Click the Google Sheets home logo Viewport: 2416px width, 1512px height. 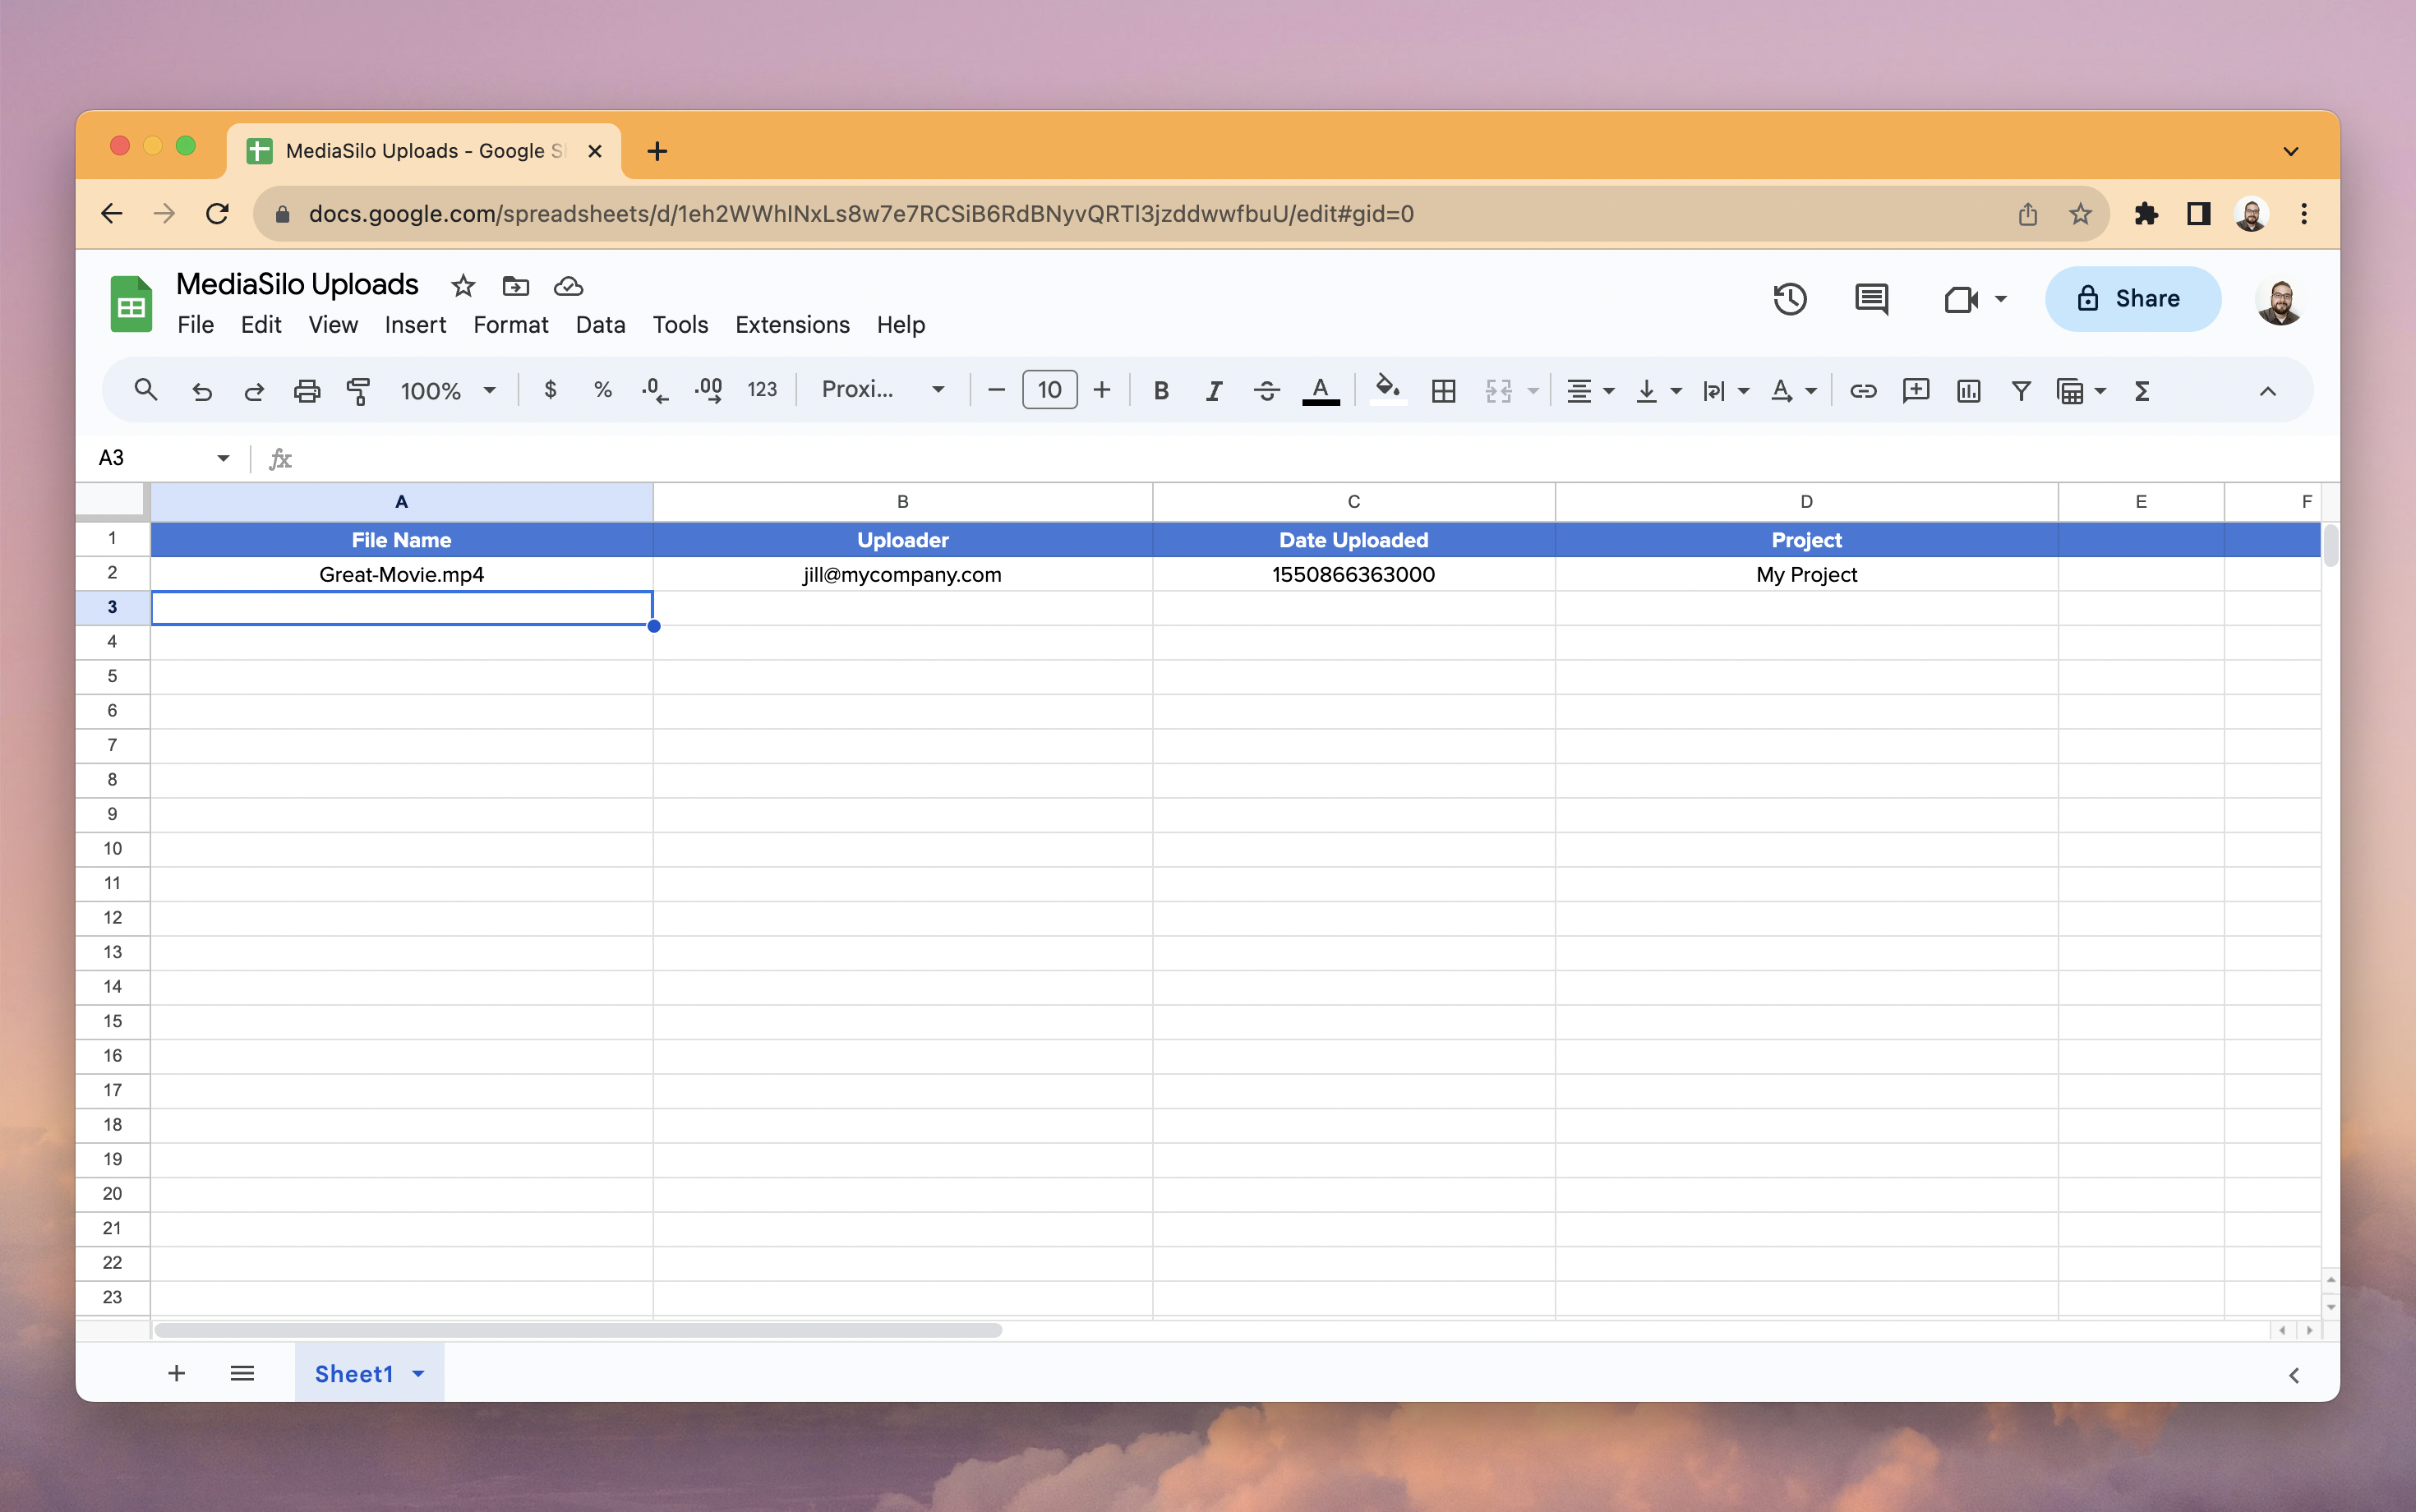tap(131, 303)
